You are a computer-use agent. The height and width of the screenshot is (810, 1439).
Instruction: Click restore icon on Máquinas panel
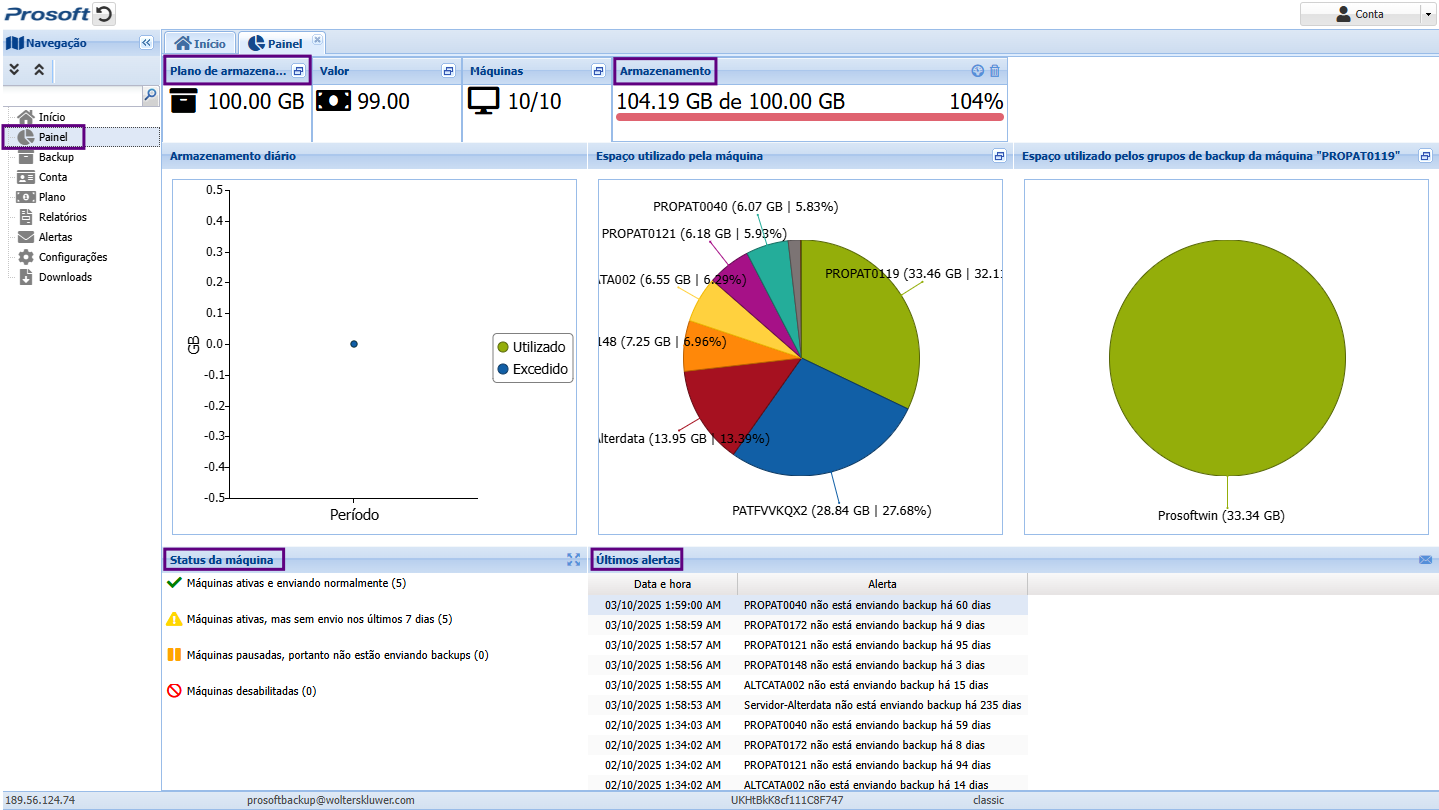598,71
